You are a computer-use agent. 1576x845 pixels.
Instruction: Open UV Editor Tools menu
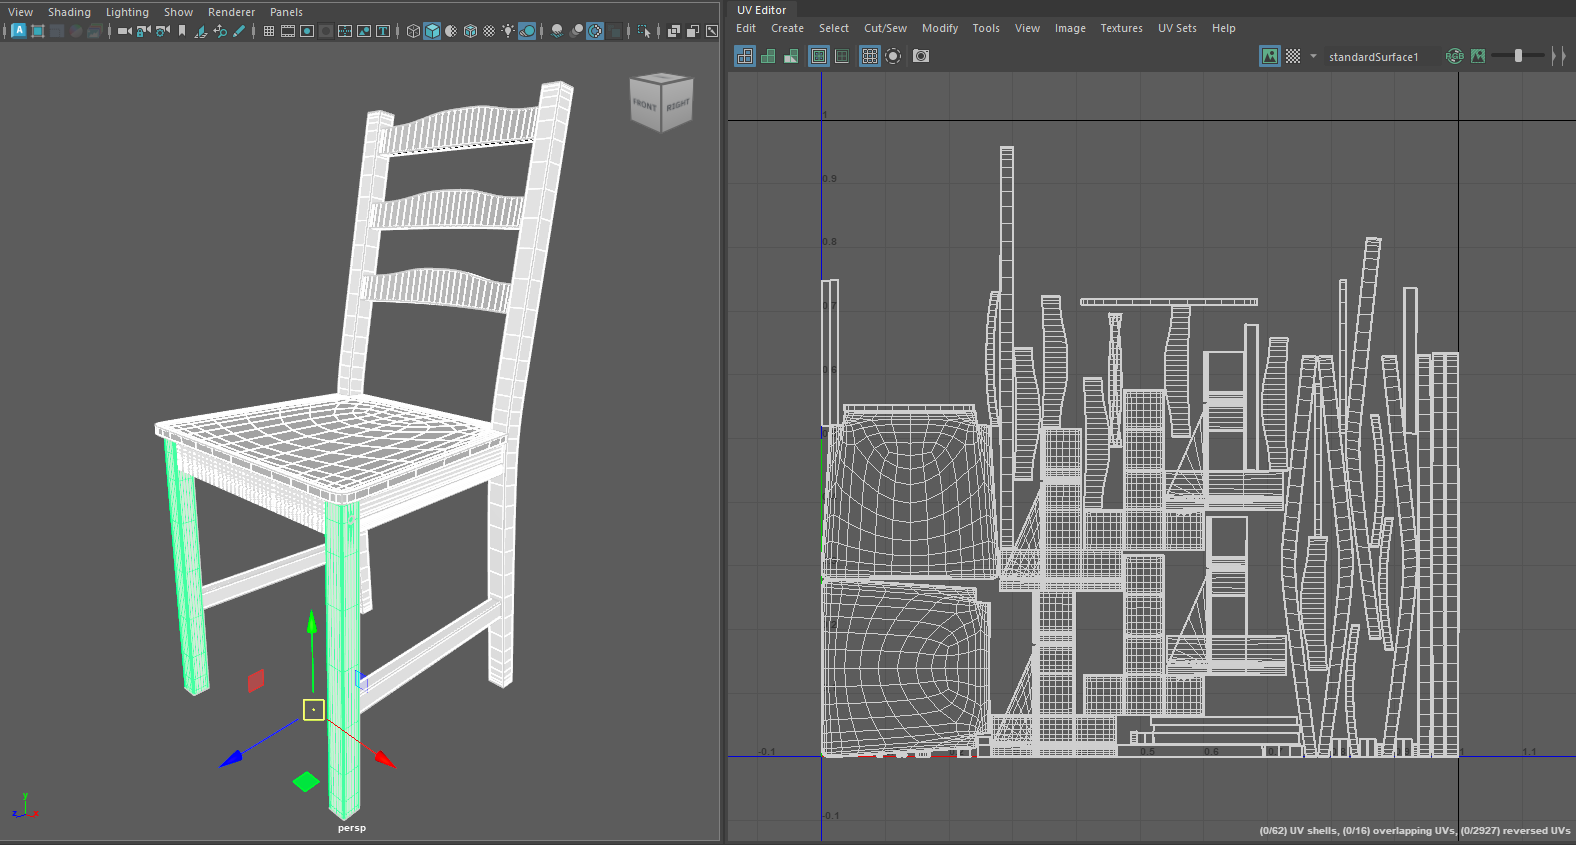(x=986, y=28)
